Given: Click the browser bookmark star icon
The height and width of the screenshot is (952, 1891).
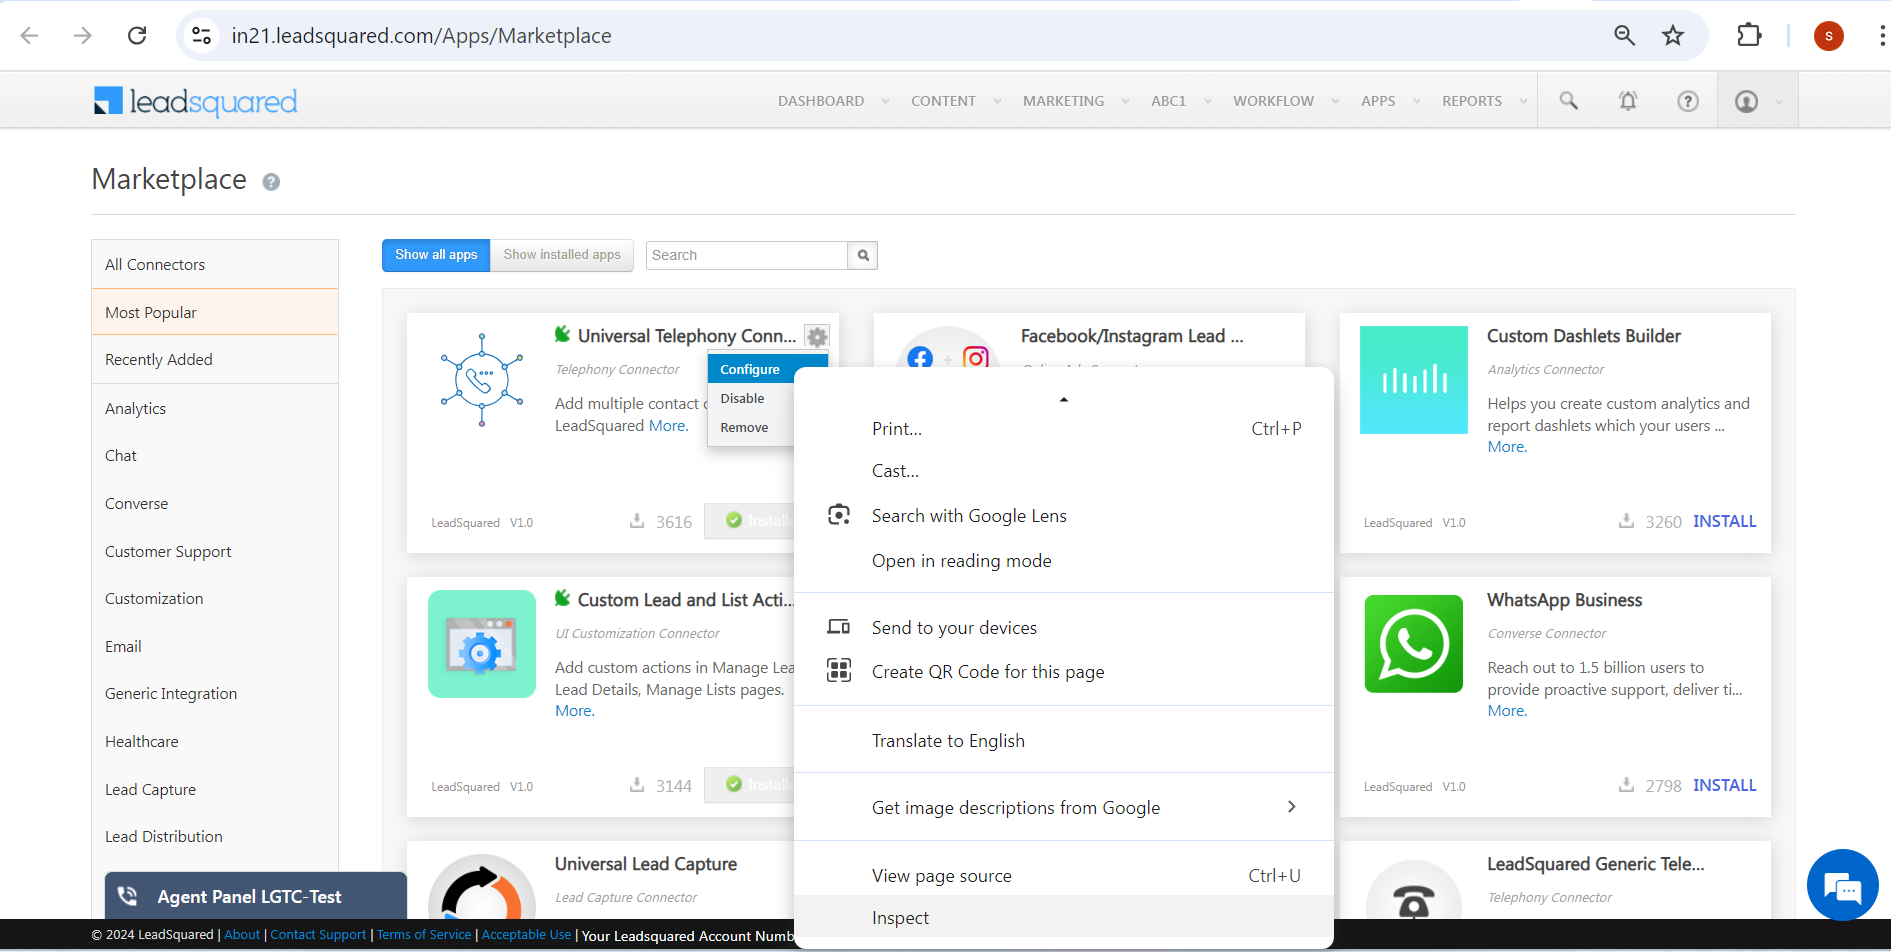Looking at the screenshot, I should 1673,36.
